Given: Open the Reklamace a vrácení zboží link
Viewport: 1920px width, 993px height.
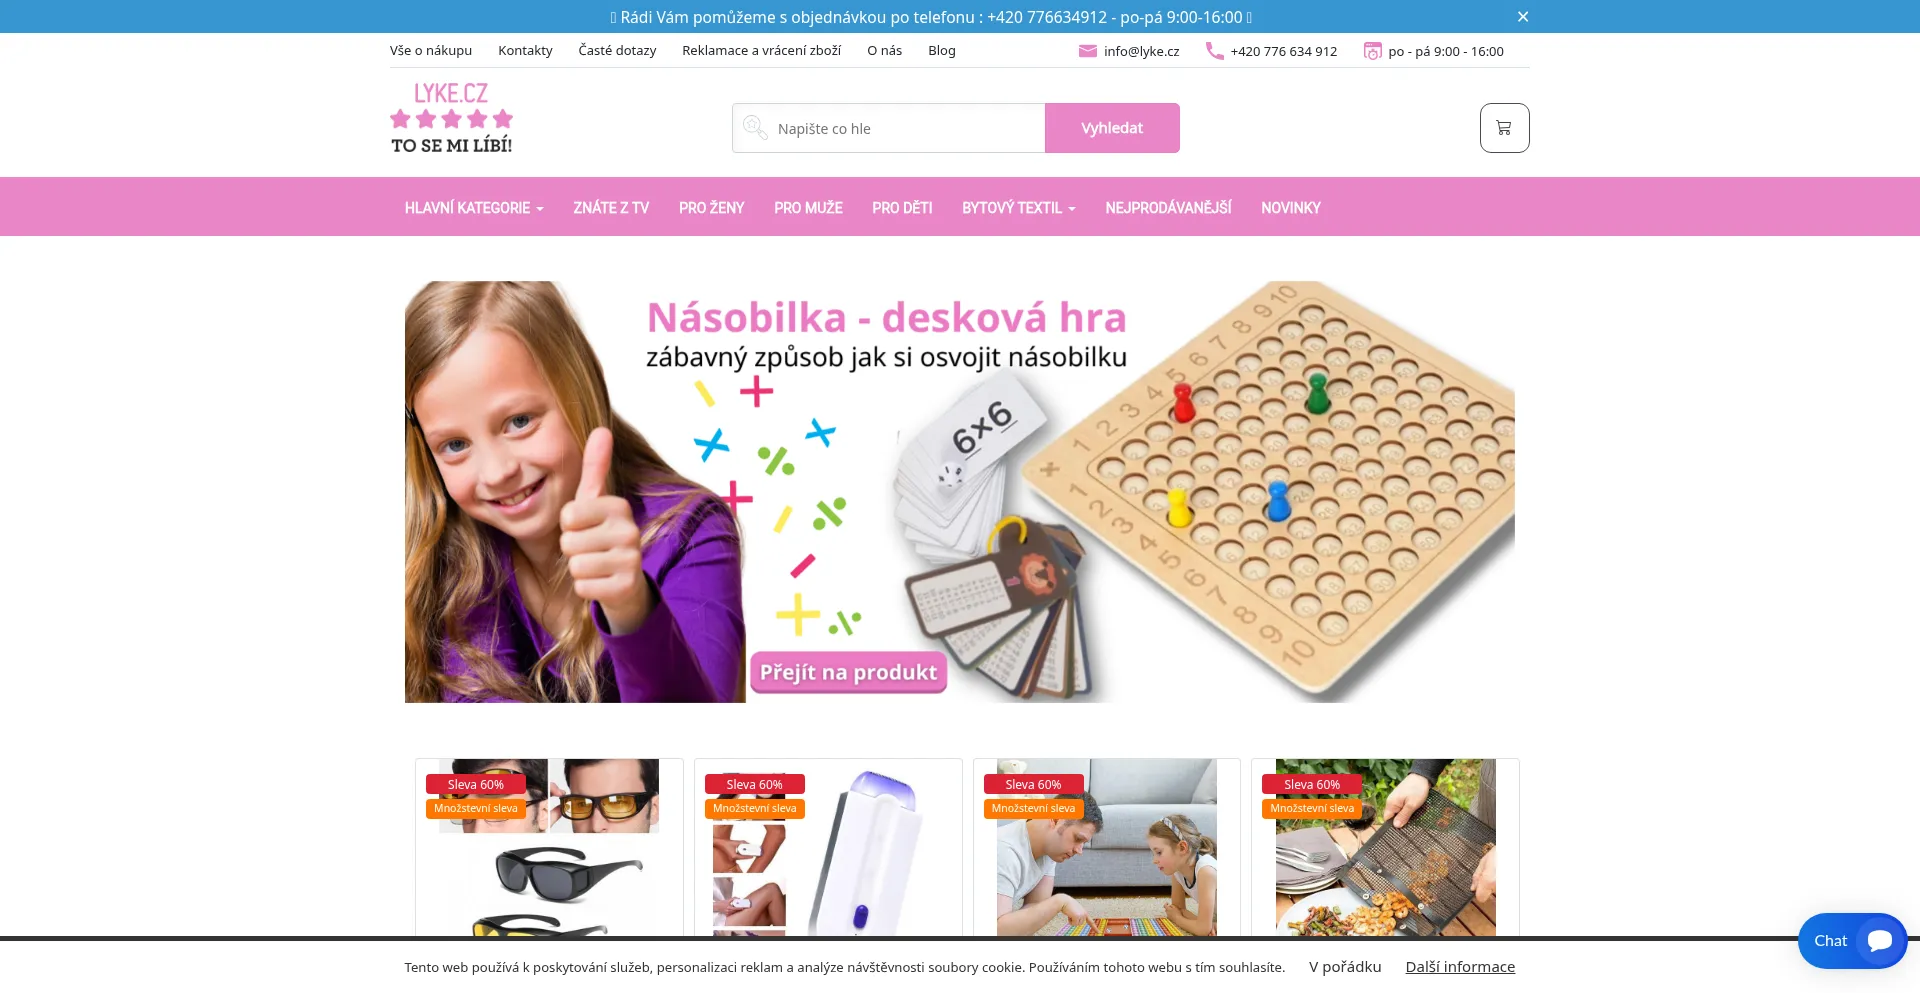Looking at the screenshot, I should 761,51.
